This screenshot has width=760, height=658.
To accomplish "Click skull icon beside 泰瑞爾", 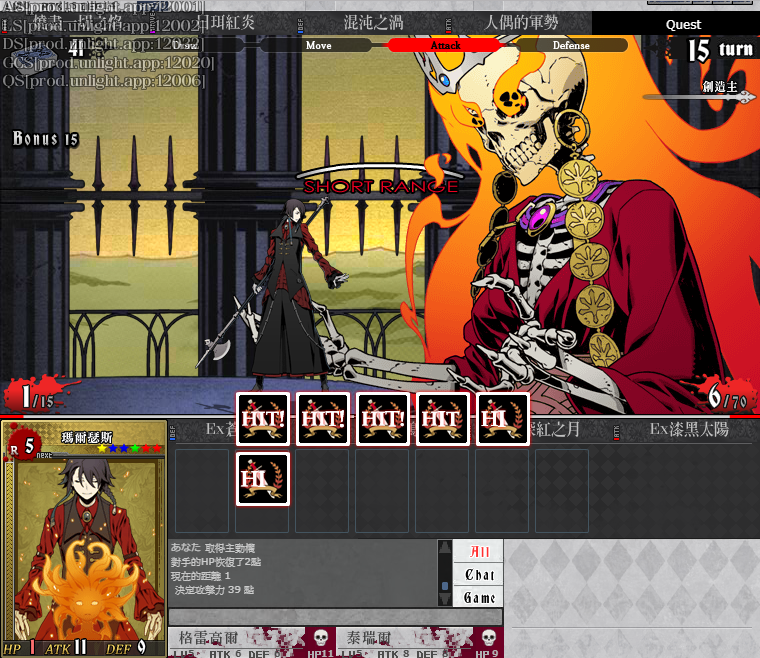I will click(489, 638).
